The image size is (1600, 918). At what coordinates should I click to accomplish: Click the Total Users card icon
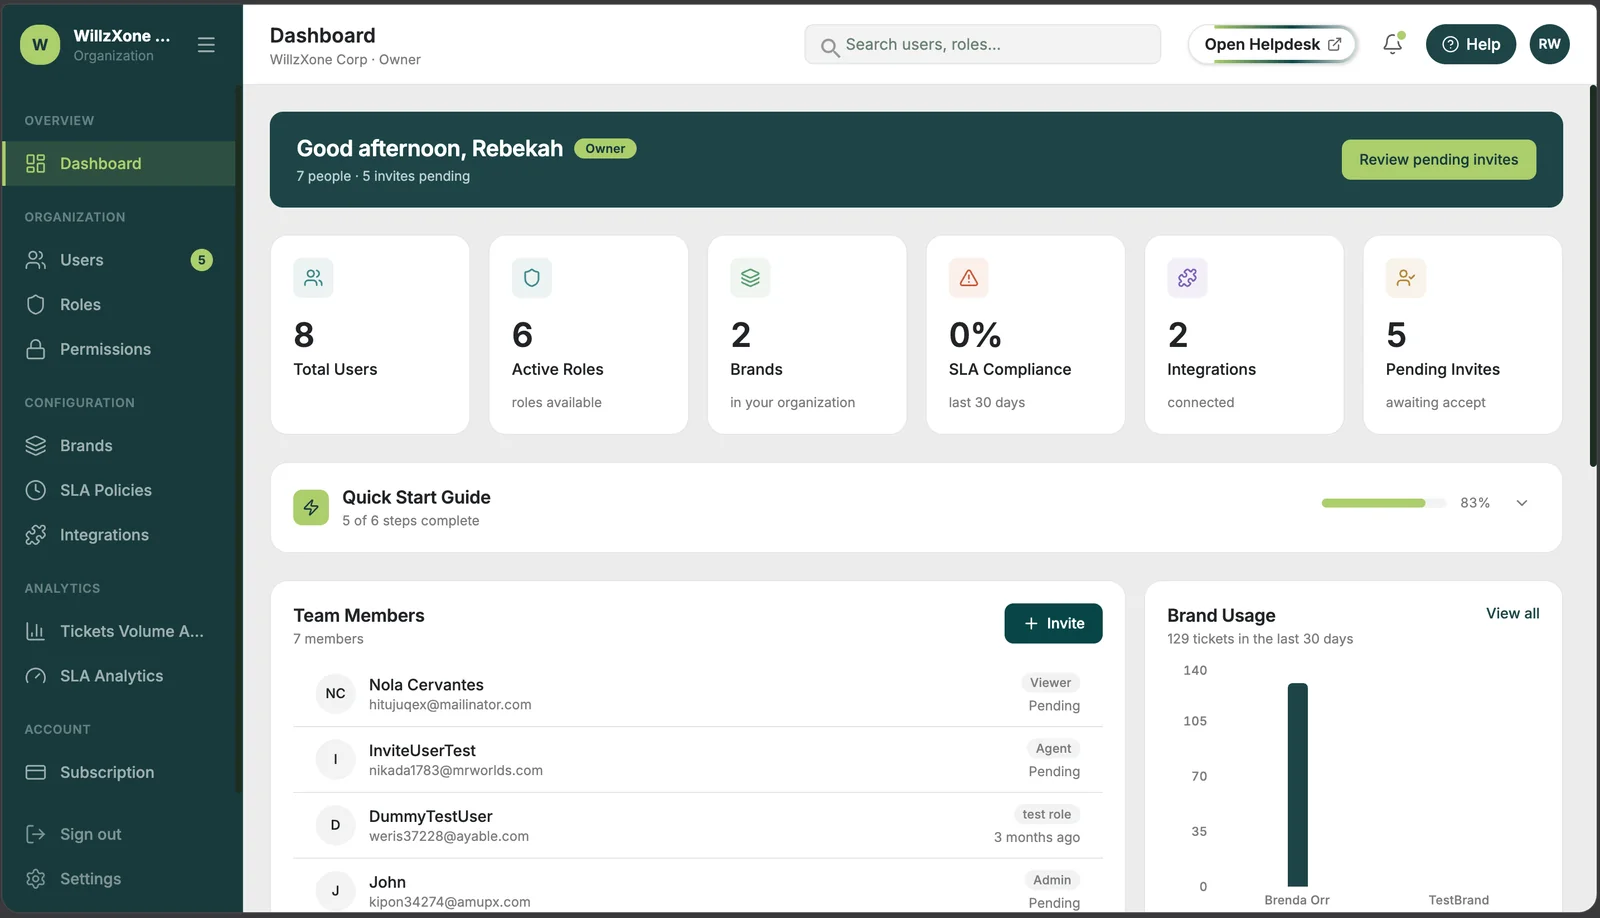click(x=313, y=278)
